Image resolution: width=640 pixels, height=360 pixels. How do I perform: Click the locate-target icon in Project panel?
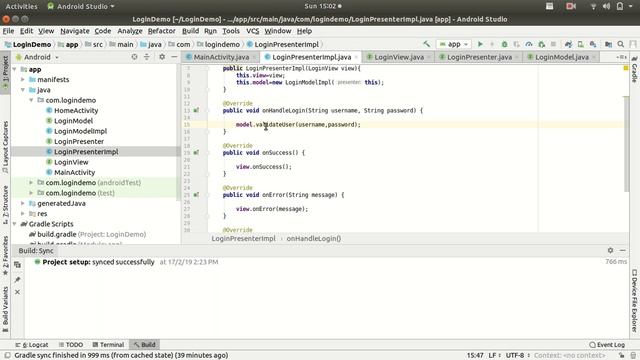click(x=134, y=57)
